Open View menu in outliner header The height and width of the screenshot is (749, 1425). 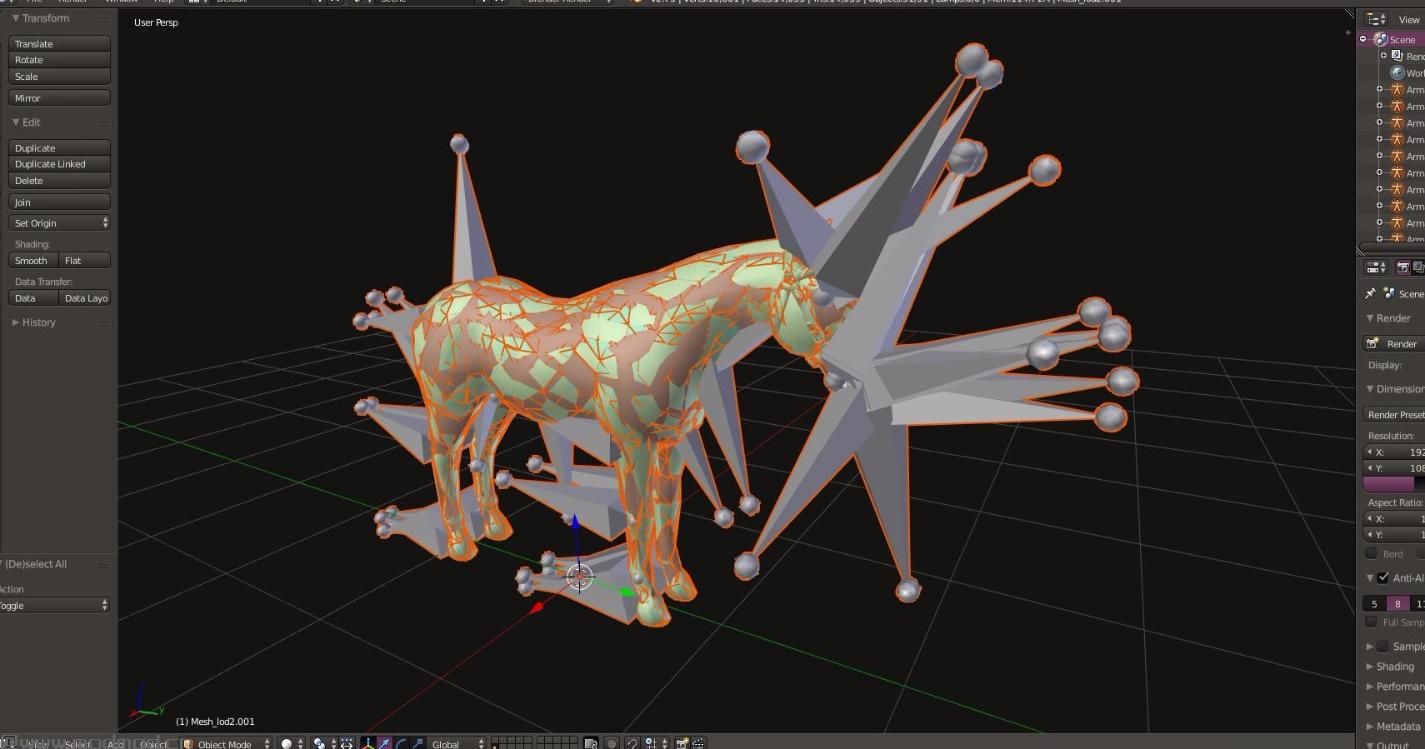point(1409,19)
